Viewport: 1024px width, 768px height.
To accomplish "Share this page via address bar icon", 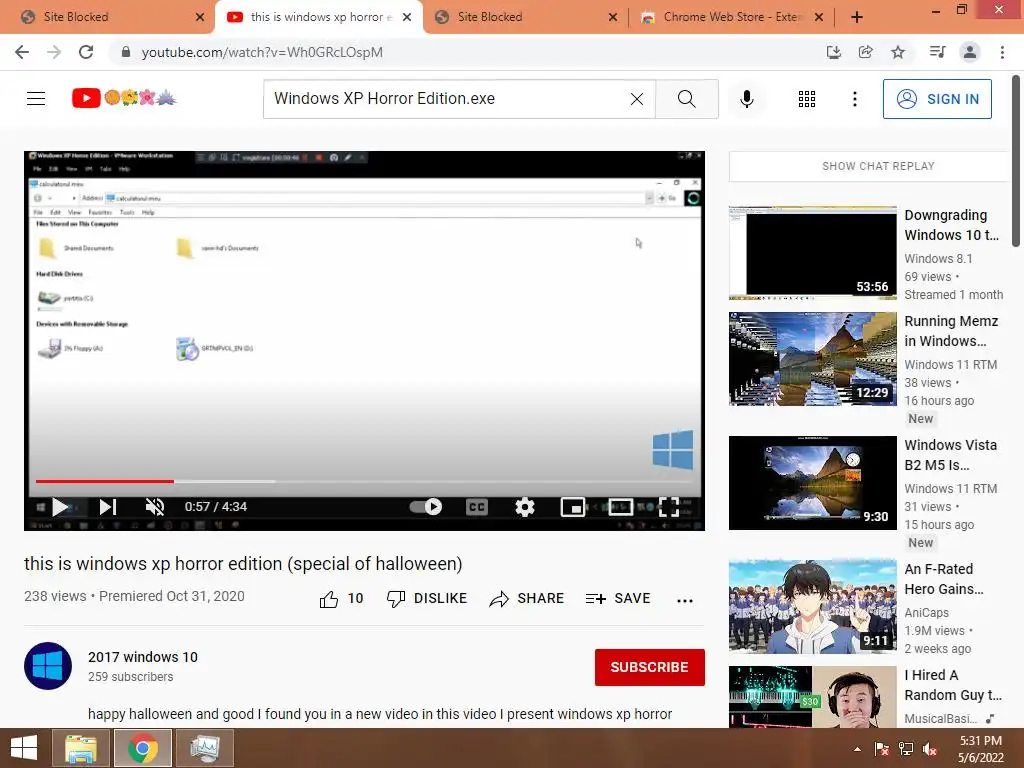I will (865, 52).
